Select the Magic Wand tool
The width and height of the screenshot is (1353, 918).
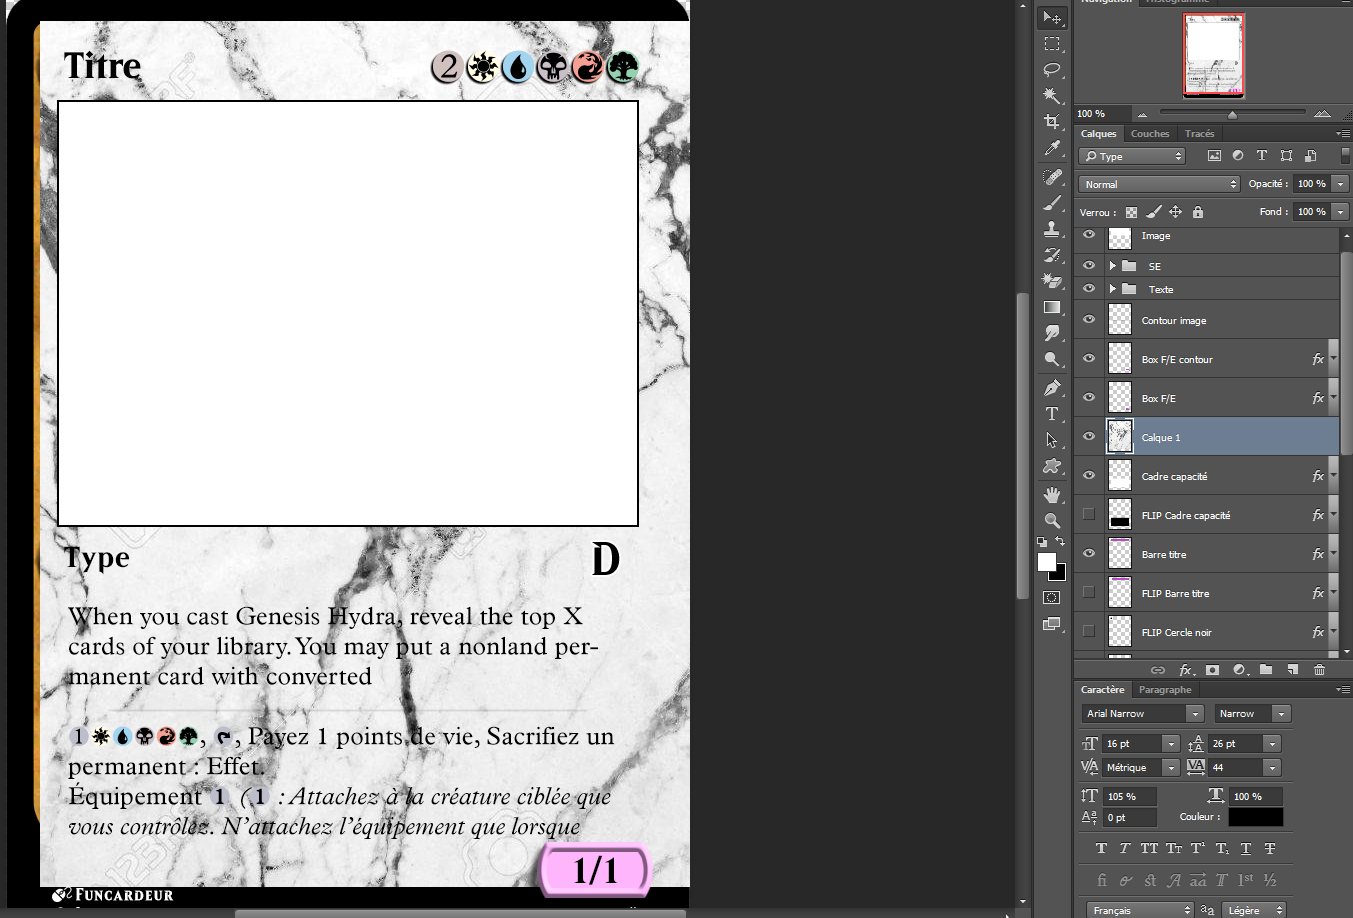point(1052,96)
